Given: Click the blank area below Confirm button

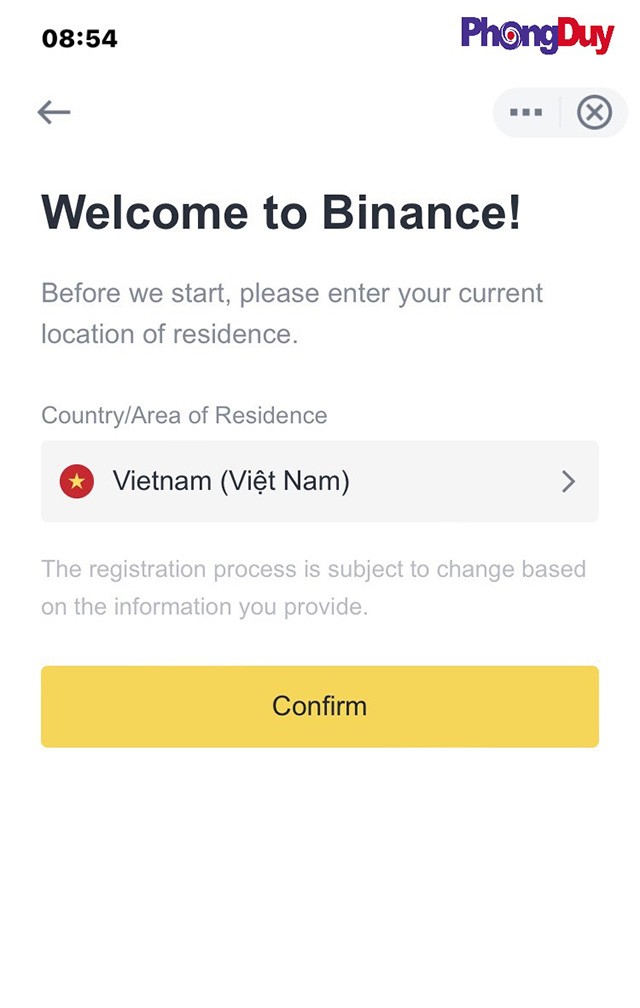Looking at the screenshot, I should (x=320, y=870).
